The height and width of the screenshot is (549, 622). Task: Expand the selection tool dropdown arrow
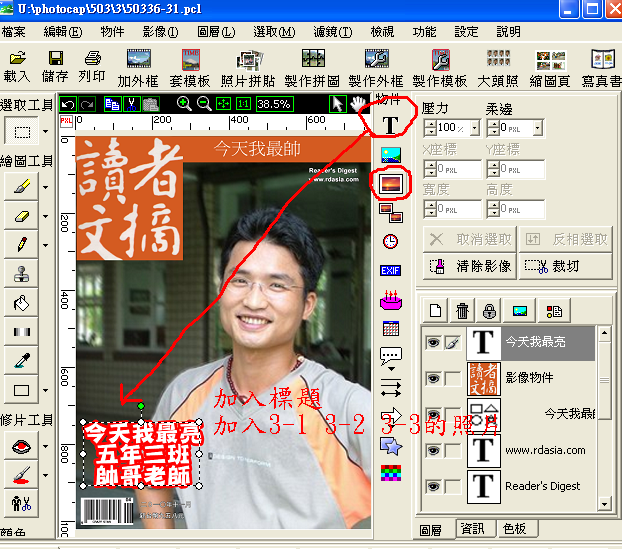[x=46, y=132]
